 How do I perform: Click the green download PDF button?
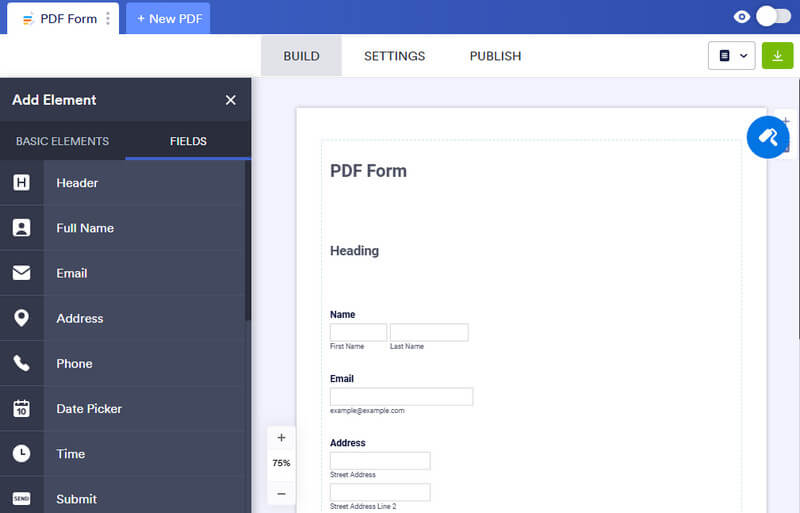[x=777, y=56]
